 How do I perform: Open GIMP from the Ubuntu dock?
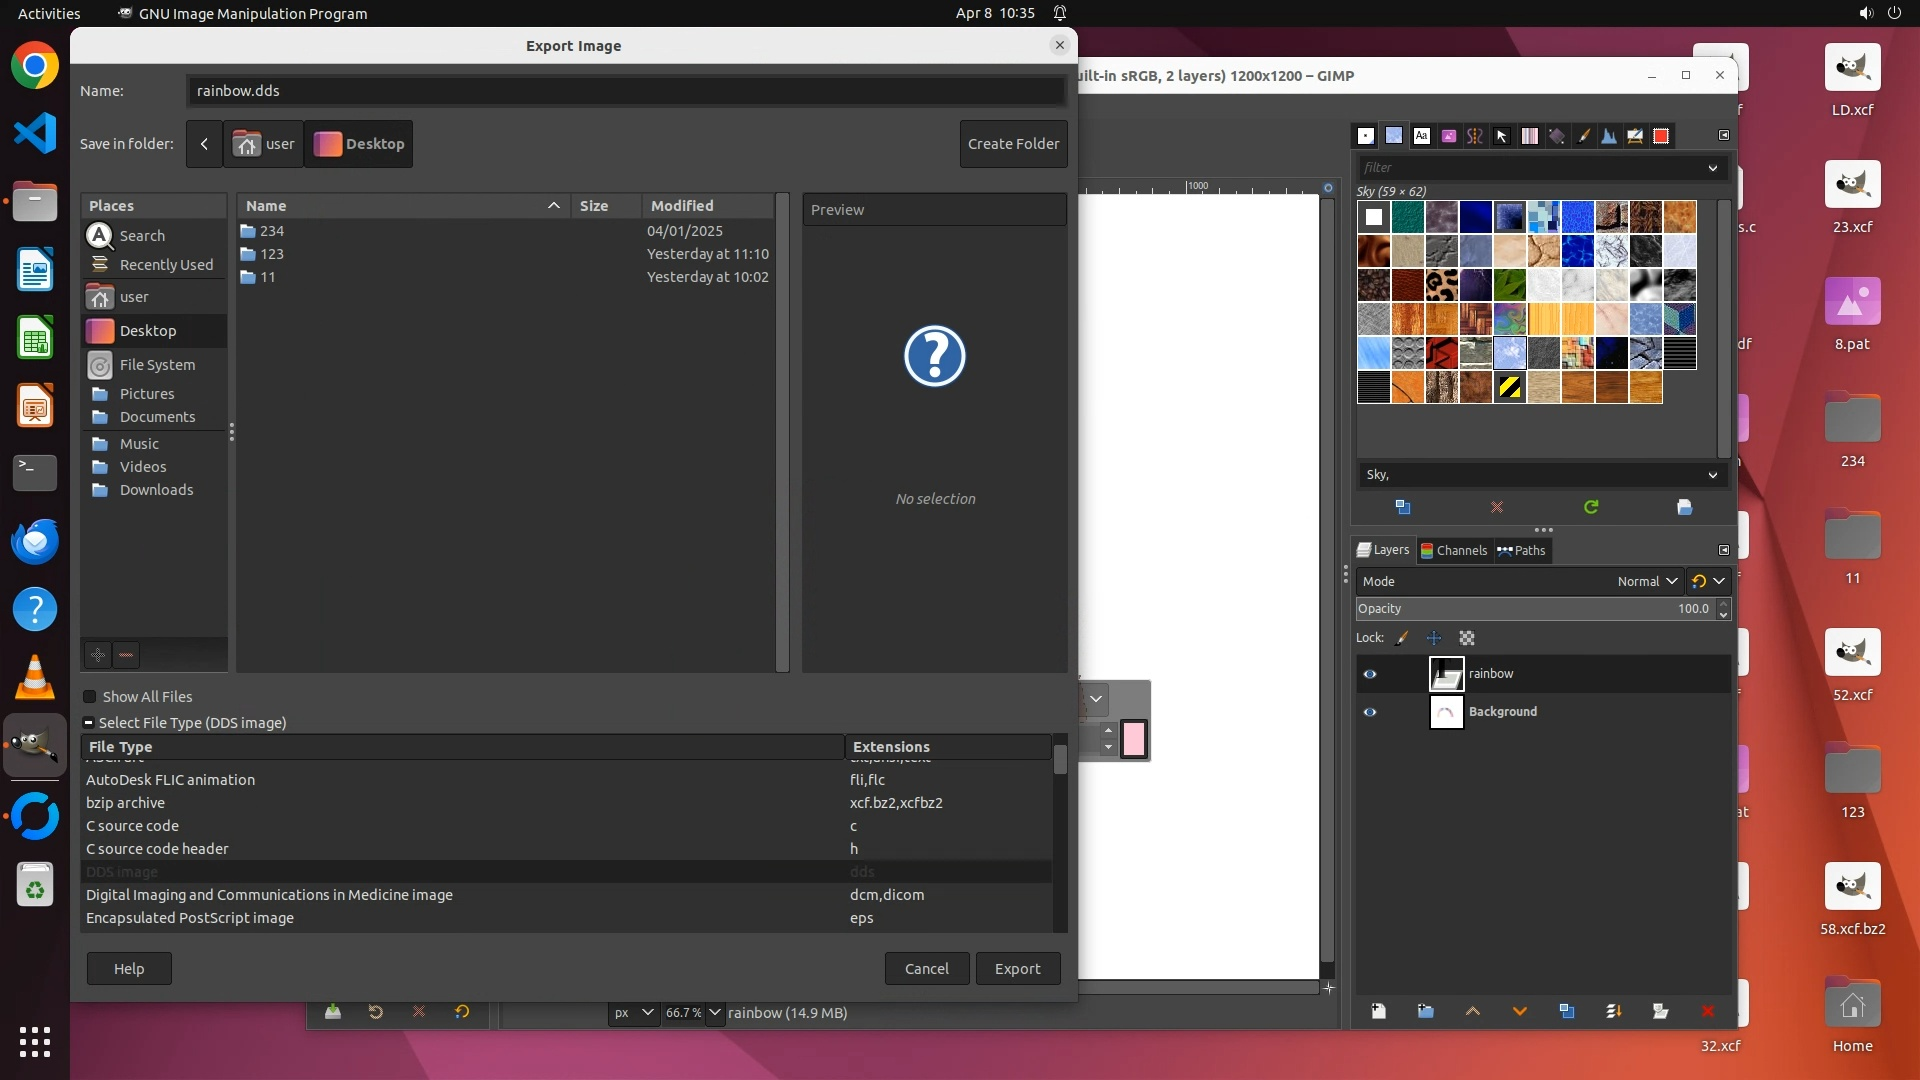click(35, 745)
